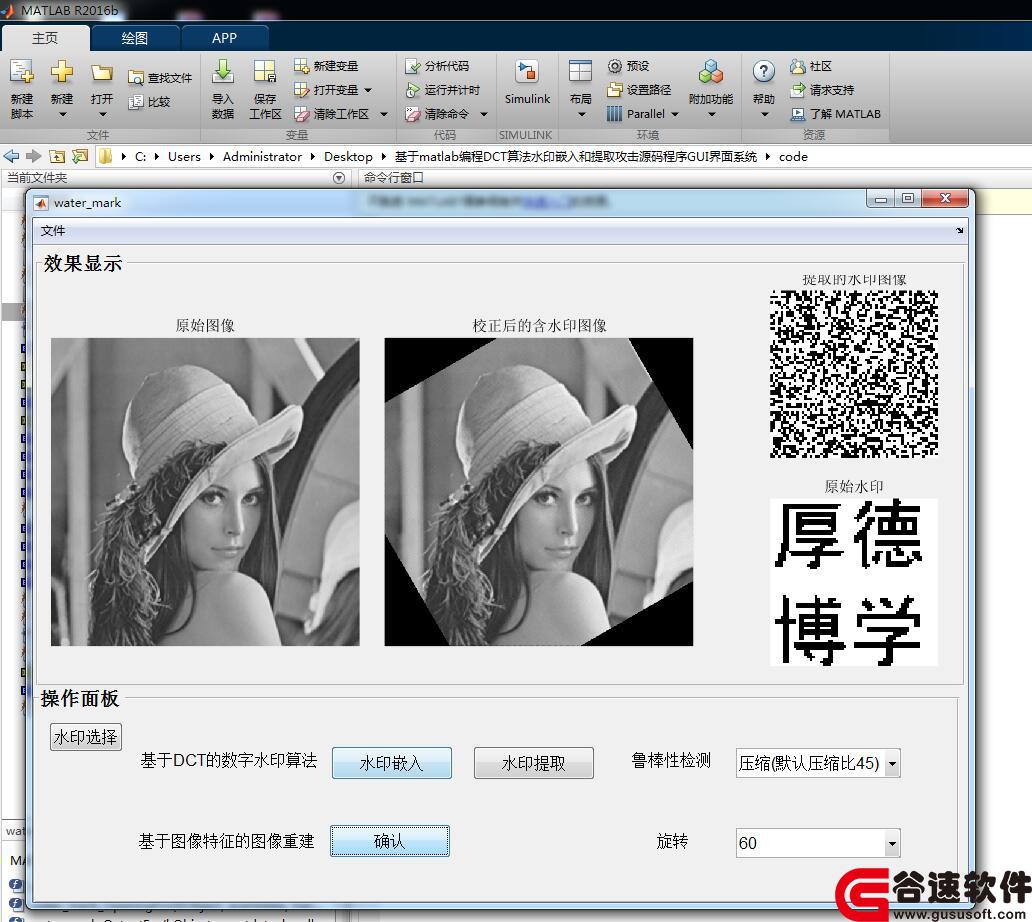Click the 确认 button

[390, 842]
